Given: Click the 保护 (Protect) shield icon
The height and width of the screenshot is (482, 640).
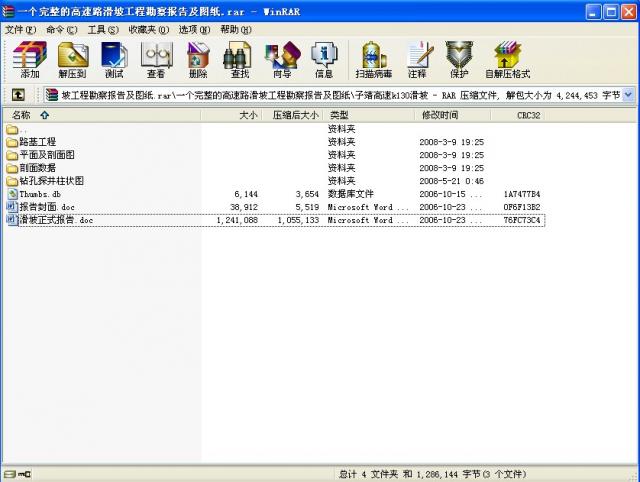Looking at the screenshot, I should 458,58.
